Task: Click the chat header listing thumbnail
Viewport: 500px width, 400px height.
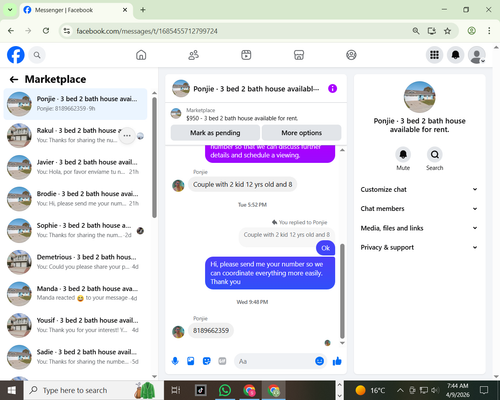Action: tap(181, 88)
